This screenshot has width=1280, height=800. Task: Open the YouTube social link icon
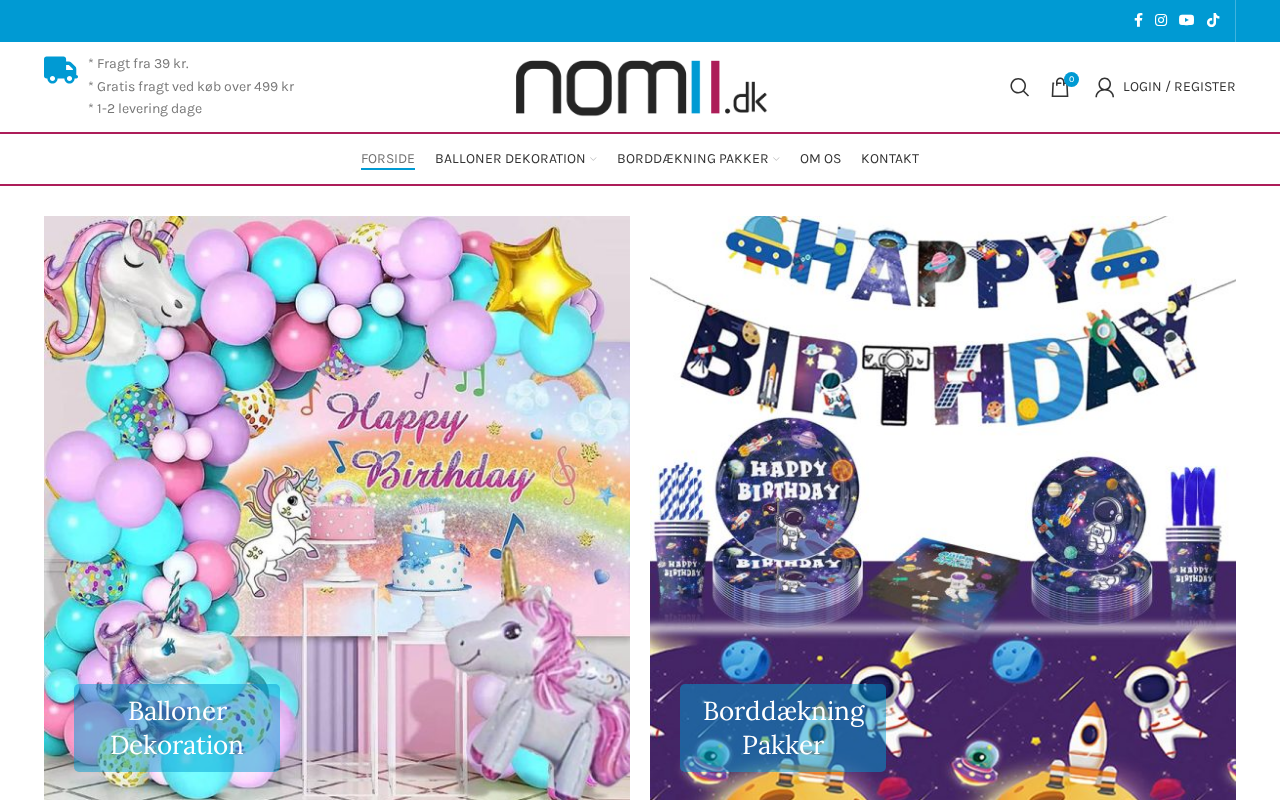pyautogui.click(x=1186, y=20)
